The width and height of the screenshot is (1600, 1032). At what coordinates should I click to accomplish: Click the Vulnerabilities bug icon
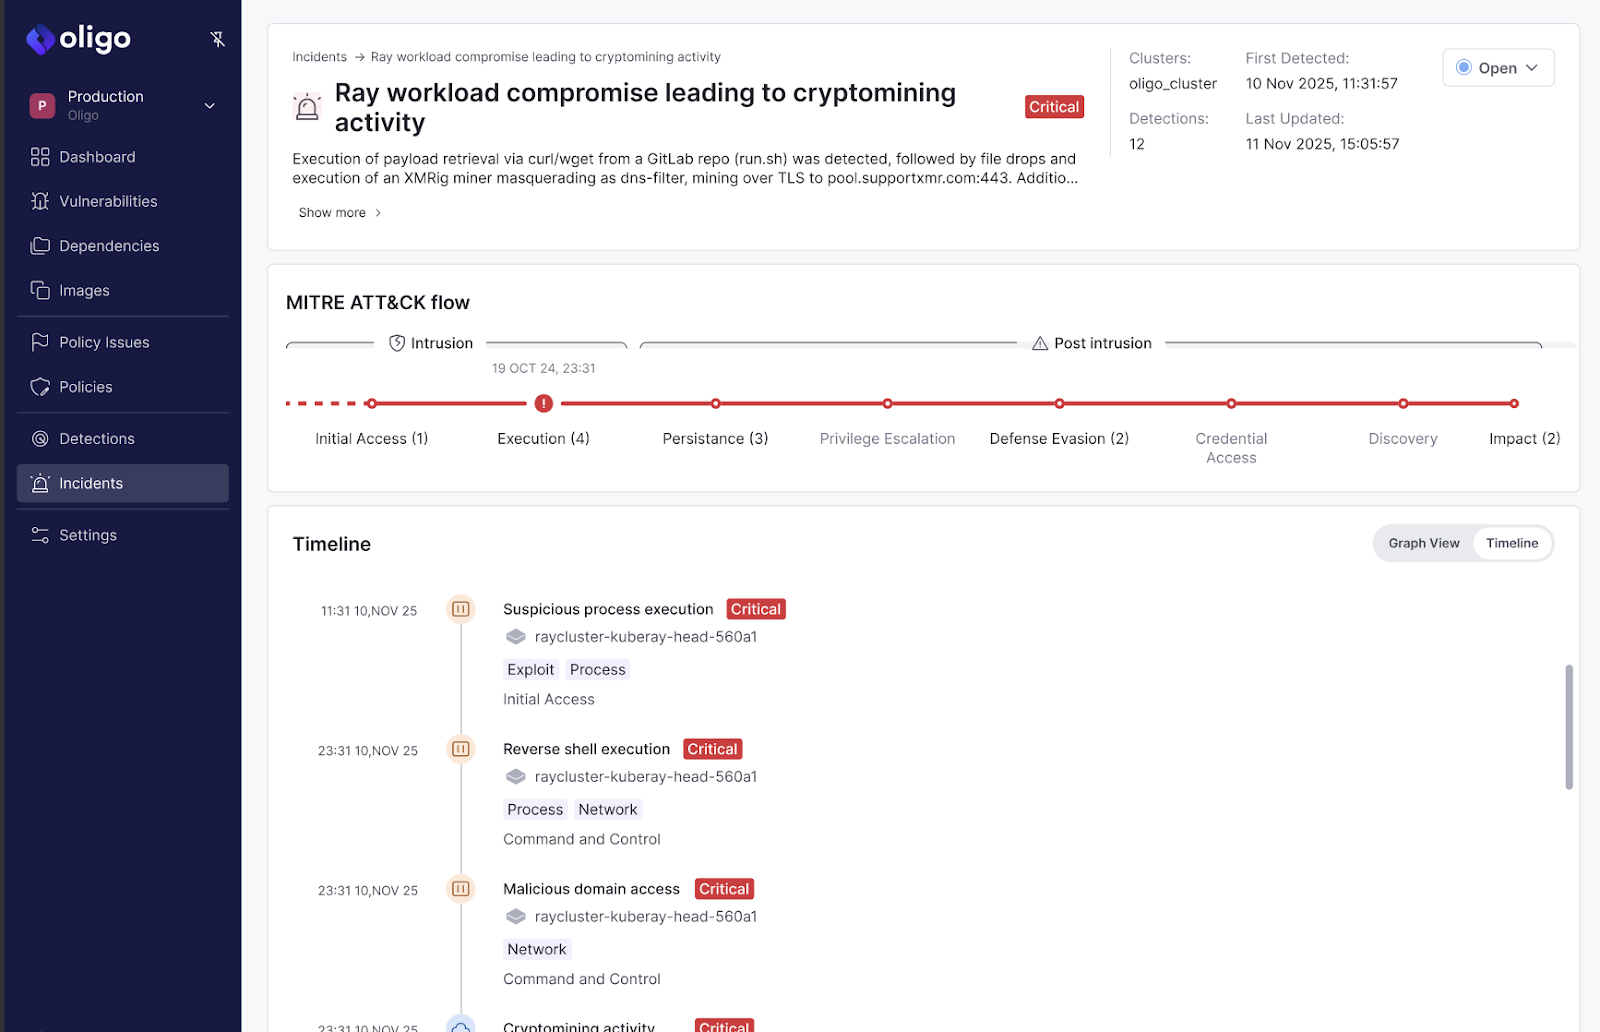click(40, 201)
